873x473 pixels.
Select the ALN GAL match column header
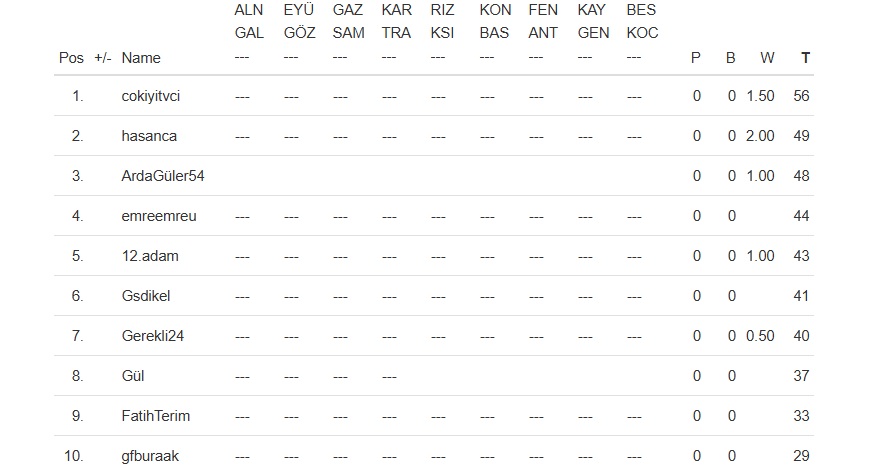tap(249, 22)
